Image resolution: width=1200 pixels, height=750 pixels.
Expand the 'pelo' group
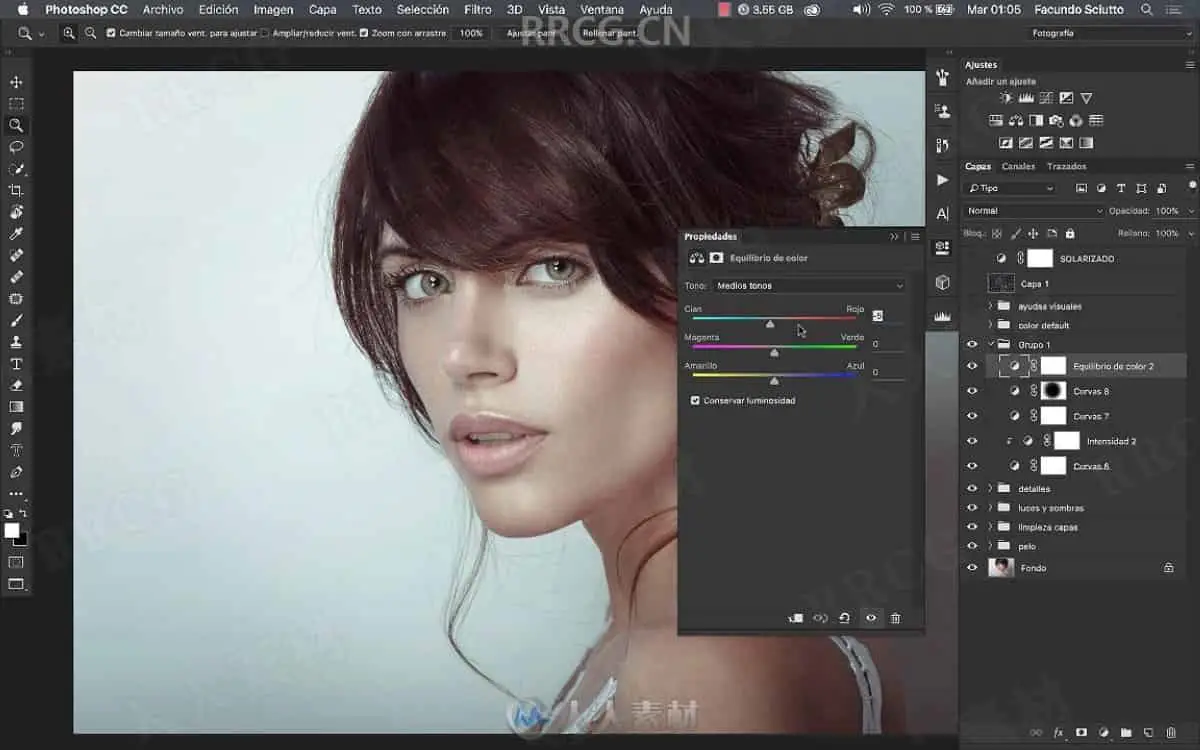[991, 546]
